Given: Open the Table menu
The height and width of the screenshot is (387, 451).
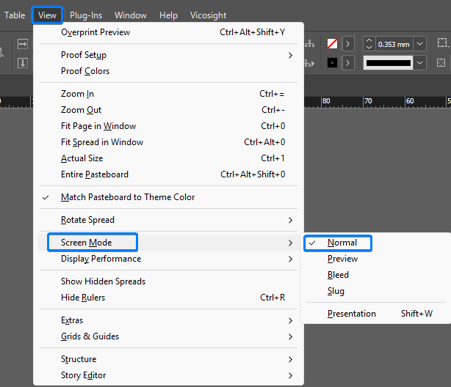Looking at the screenshot, I should [x=15, y=15].
